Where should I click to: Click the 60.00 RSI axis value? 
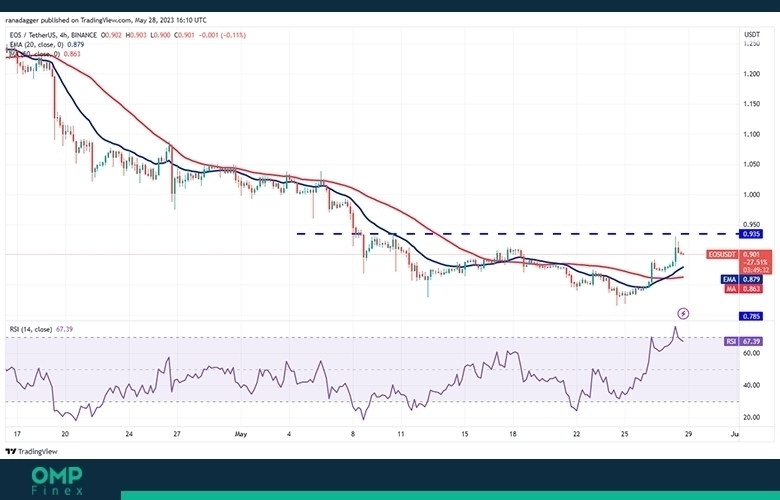[x=752, y=353]
